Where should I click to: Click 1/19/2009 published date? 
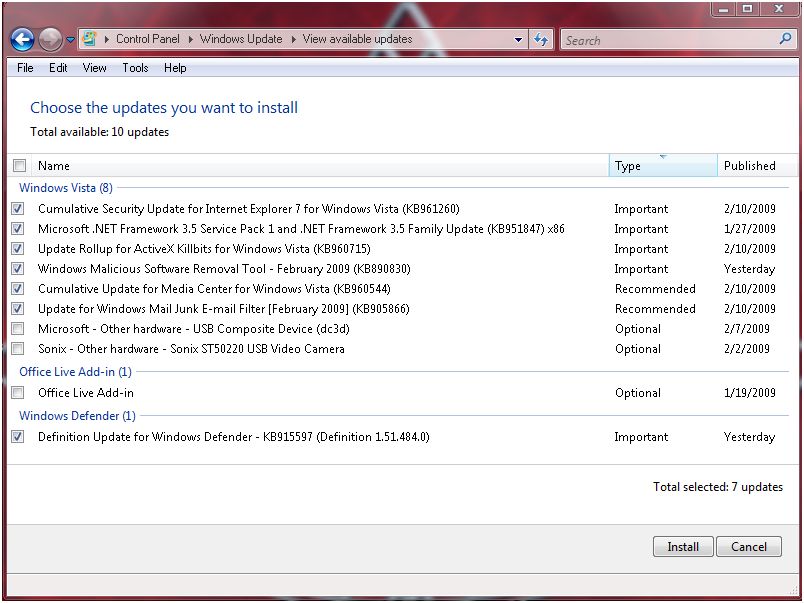[x=750, y=393]
